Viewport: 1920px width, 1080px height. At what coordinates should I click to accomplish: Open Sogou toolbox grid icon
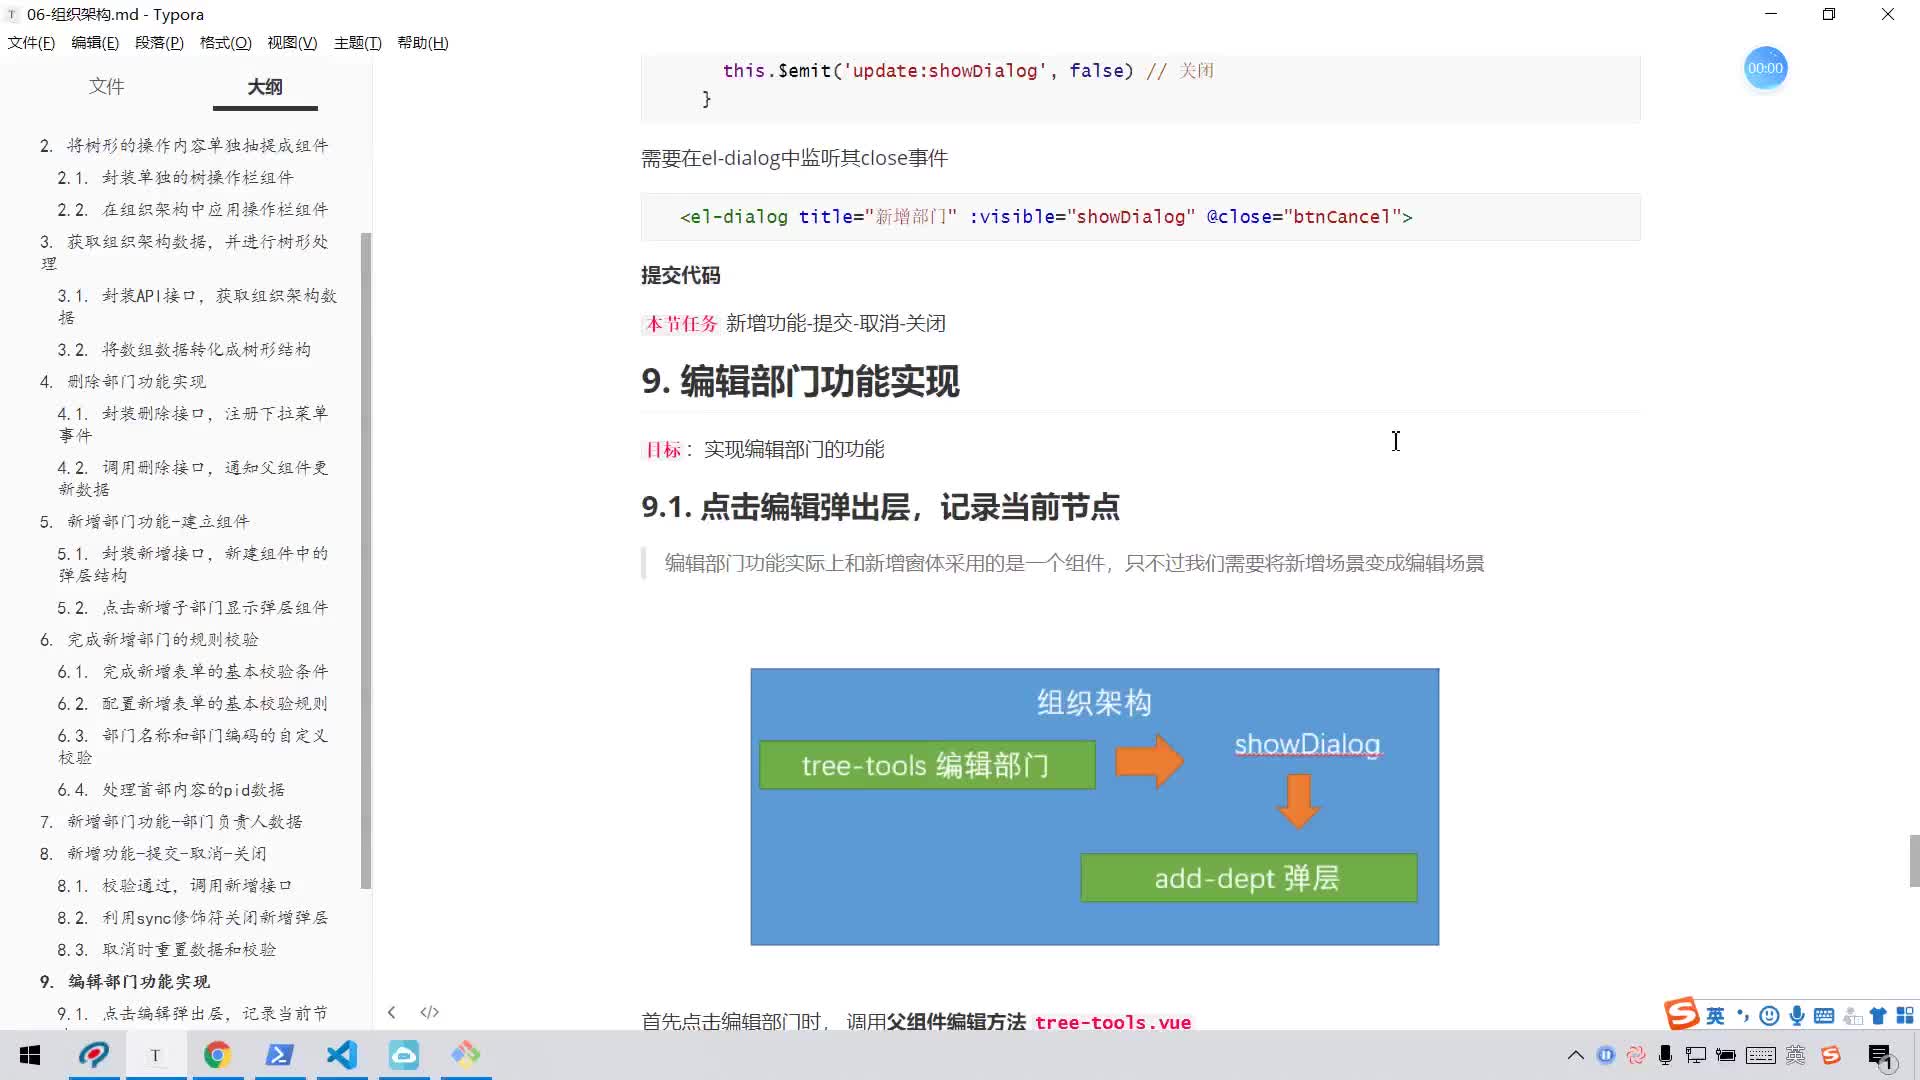tap(1905, 1016)
